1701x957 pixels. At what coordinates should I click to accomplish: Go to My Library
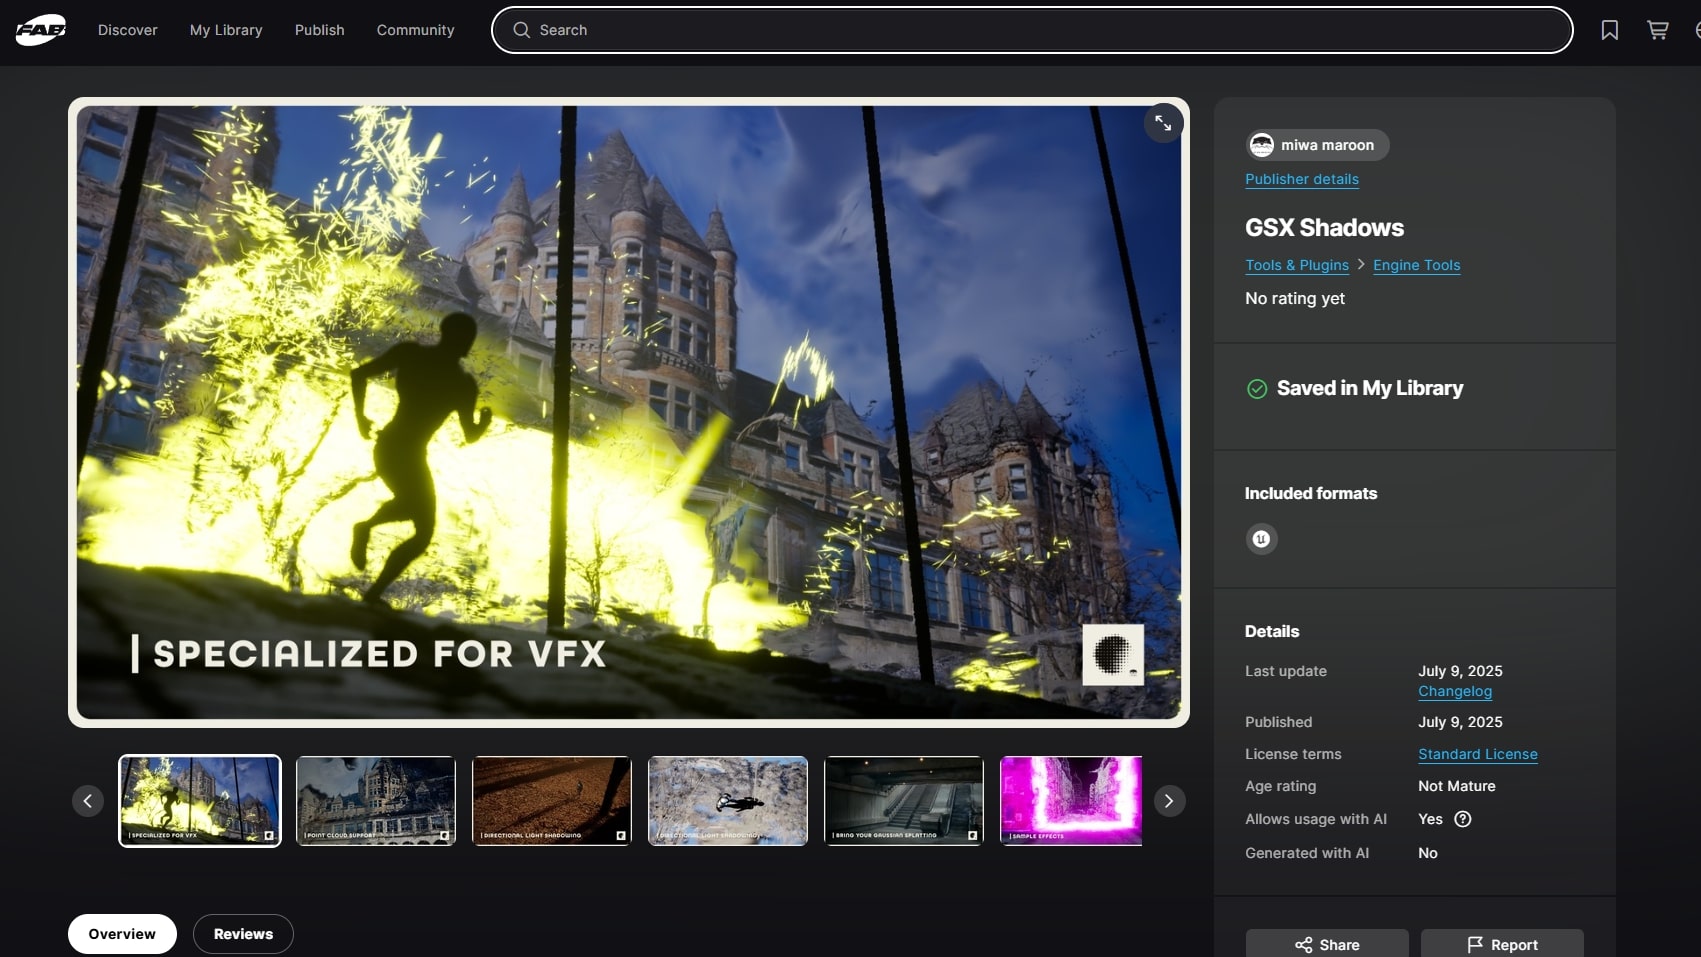[x=226, y=30]
